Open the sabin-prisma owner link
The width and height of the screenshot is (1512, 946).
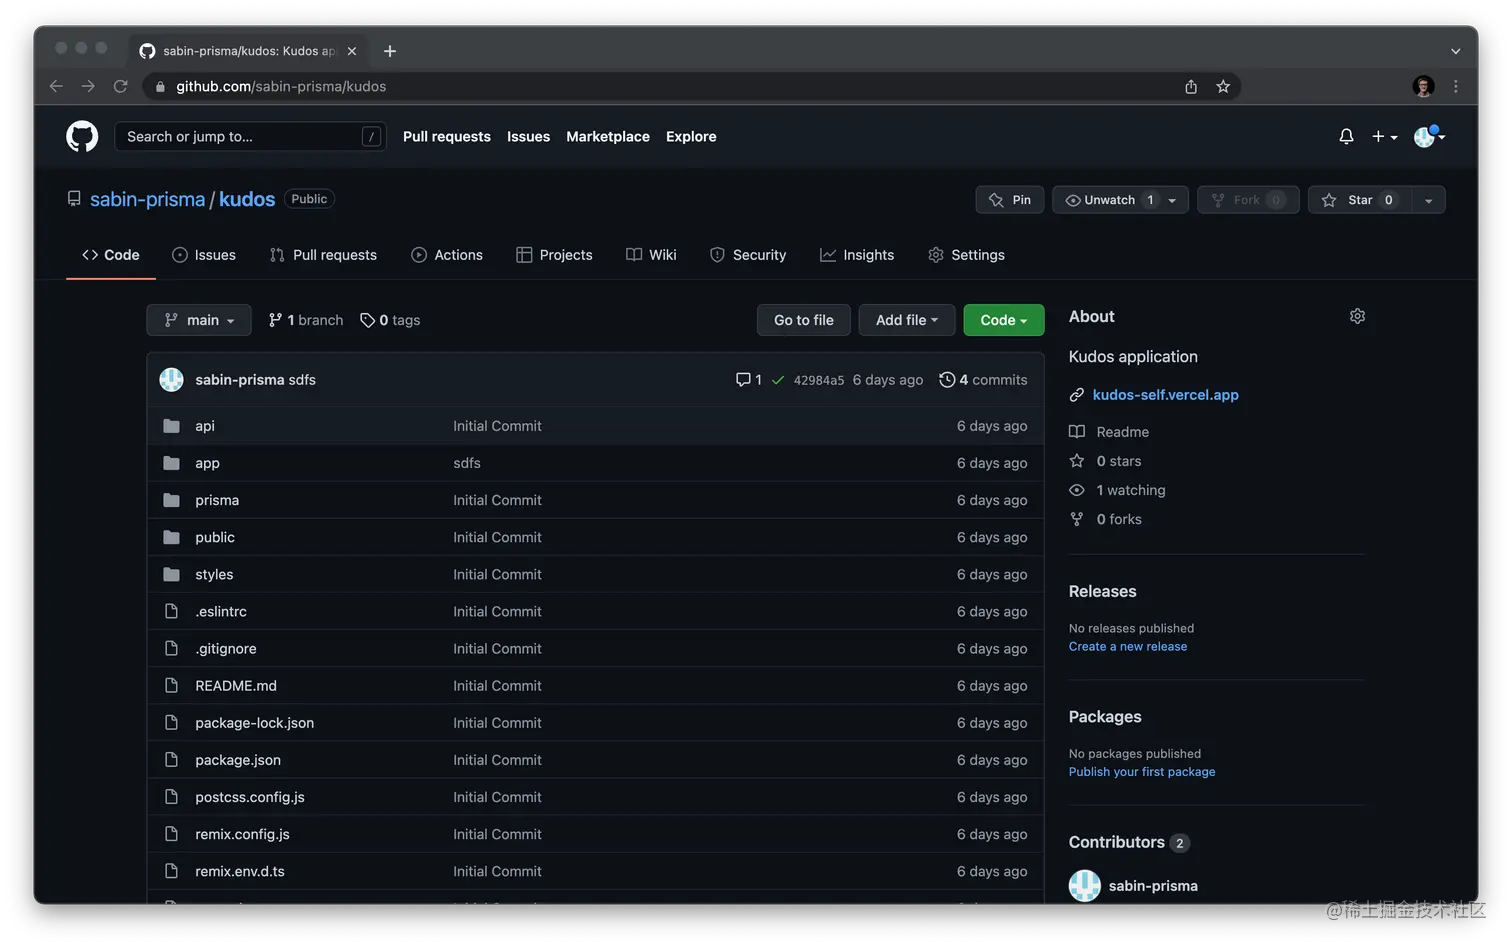147,199
